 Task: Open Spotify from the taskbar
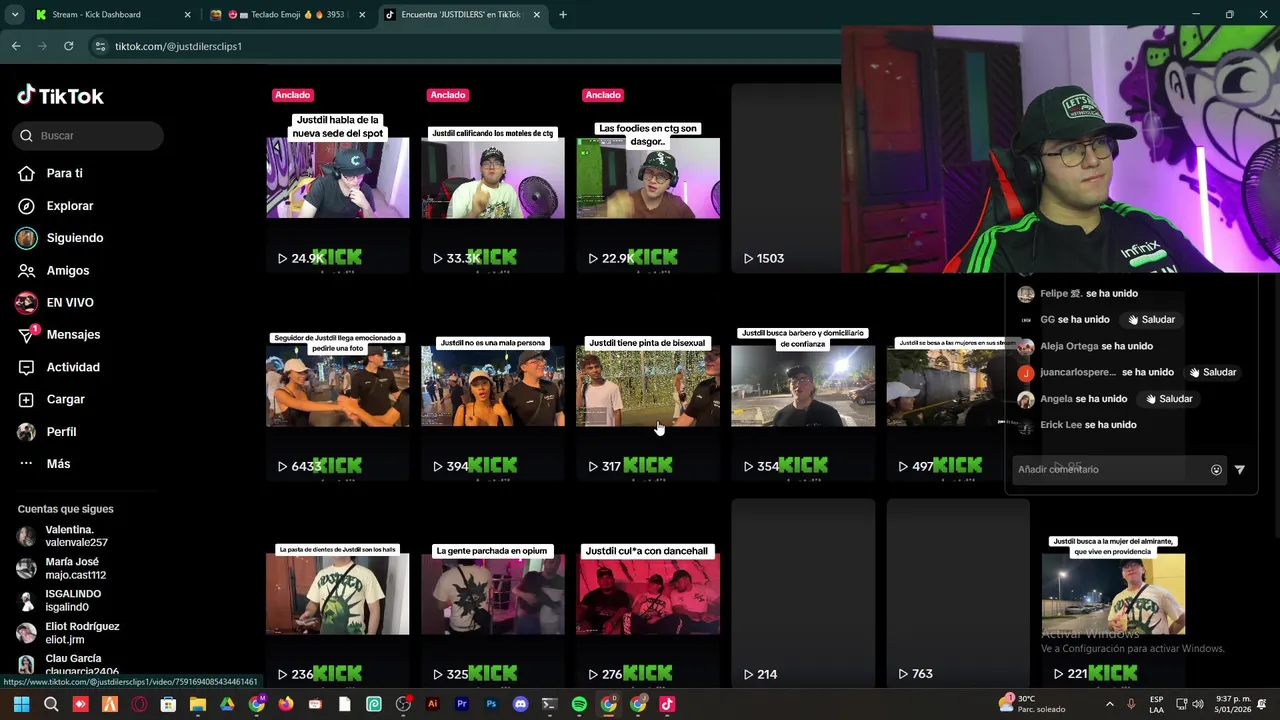(x=579, y=704)
